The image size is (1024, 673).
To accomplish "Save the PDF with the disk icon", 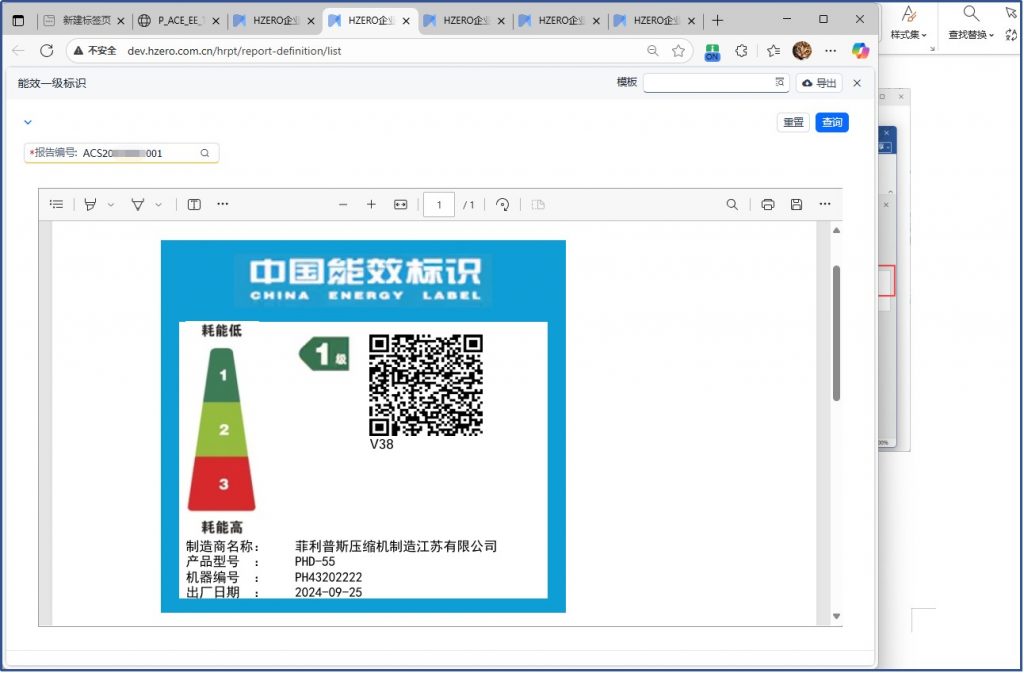I will tap(796, 204).
